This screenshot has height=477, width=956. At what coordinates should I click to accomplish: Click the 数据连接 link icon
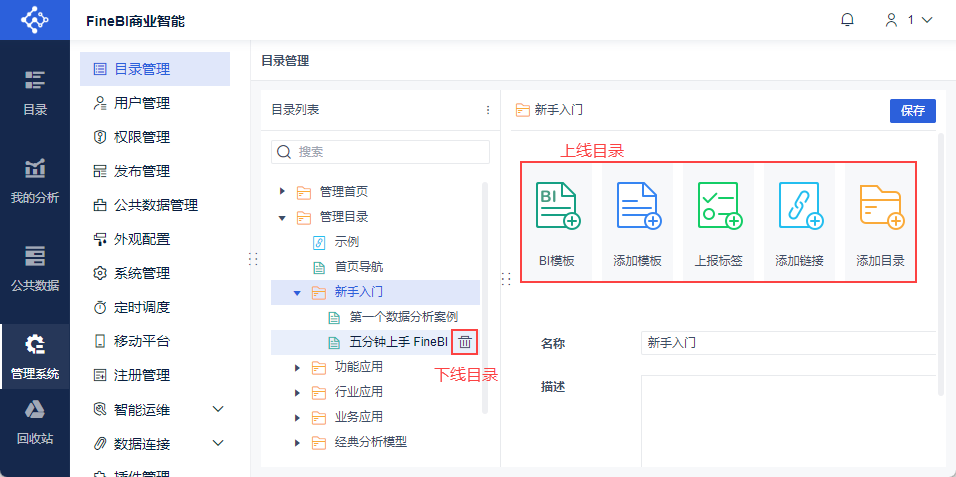(99, 443)
